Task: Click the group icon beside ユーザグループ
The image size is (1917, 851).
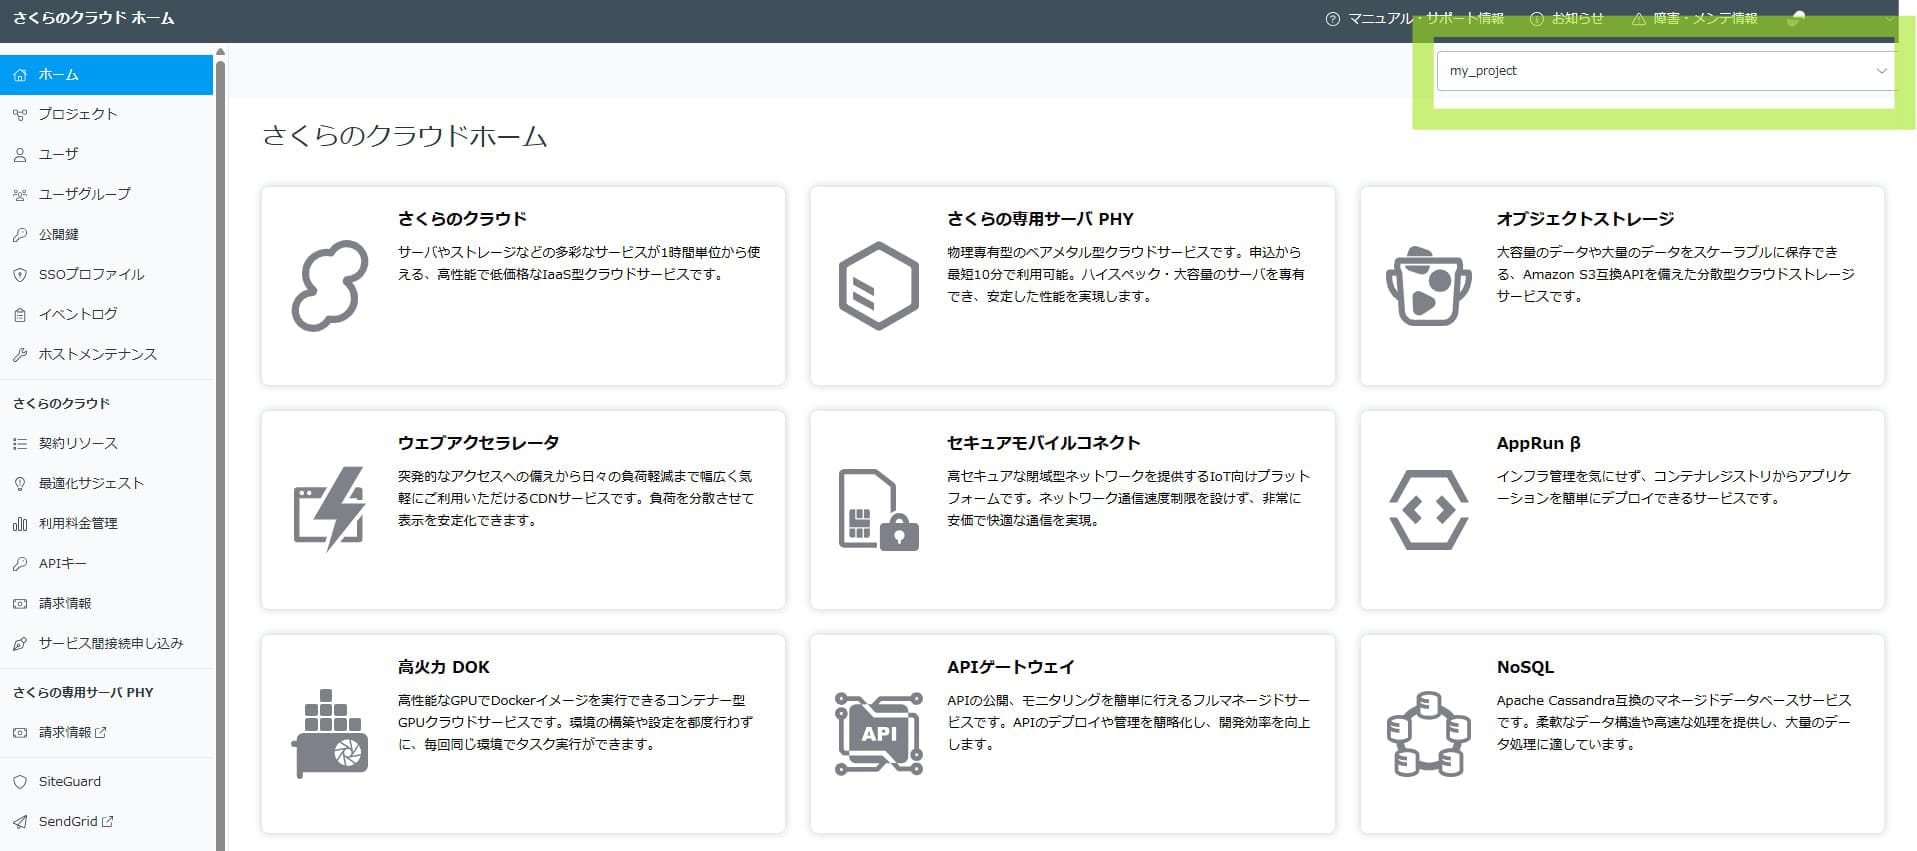Action: click(20, 195)
